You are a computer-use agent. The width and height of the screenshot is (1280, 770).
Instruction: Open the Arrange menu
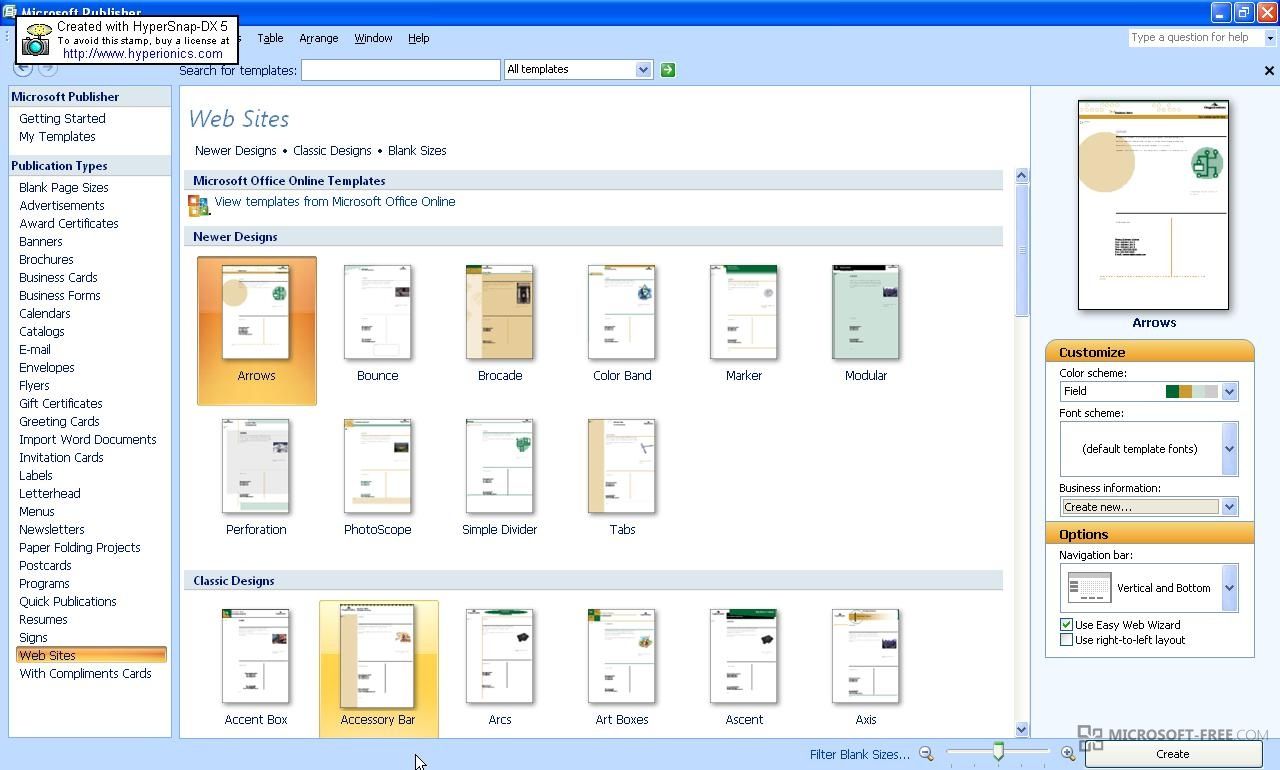click(319, 38)
